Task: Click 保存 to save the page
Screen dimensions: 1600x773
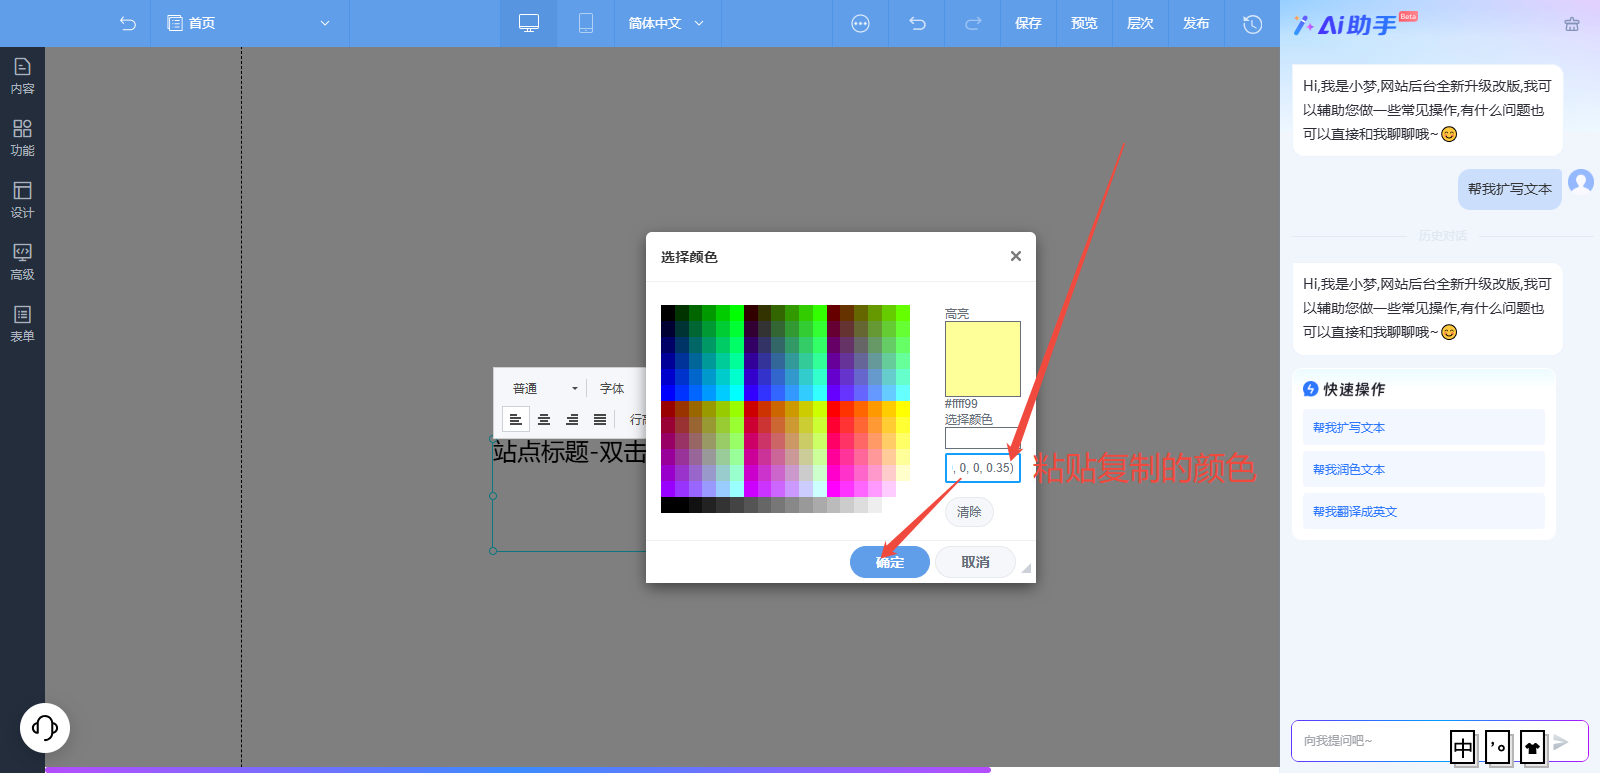Action: (1028, 23)
